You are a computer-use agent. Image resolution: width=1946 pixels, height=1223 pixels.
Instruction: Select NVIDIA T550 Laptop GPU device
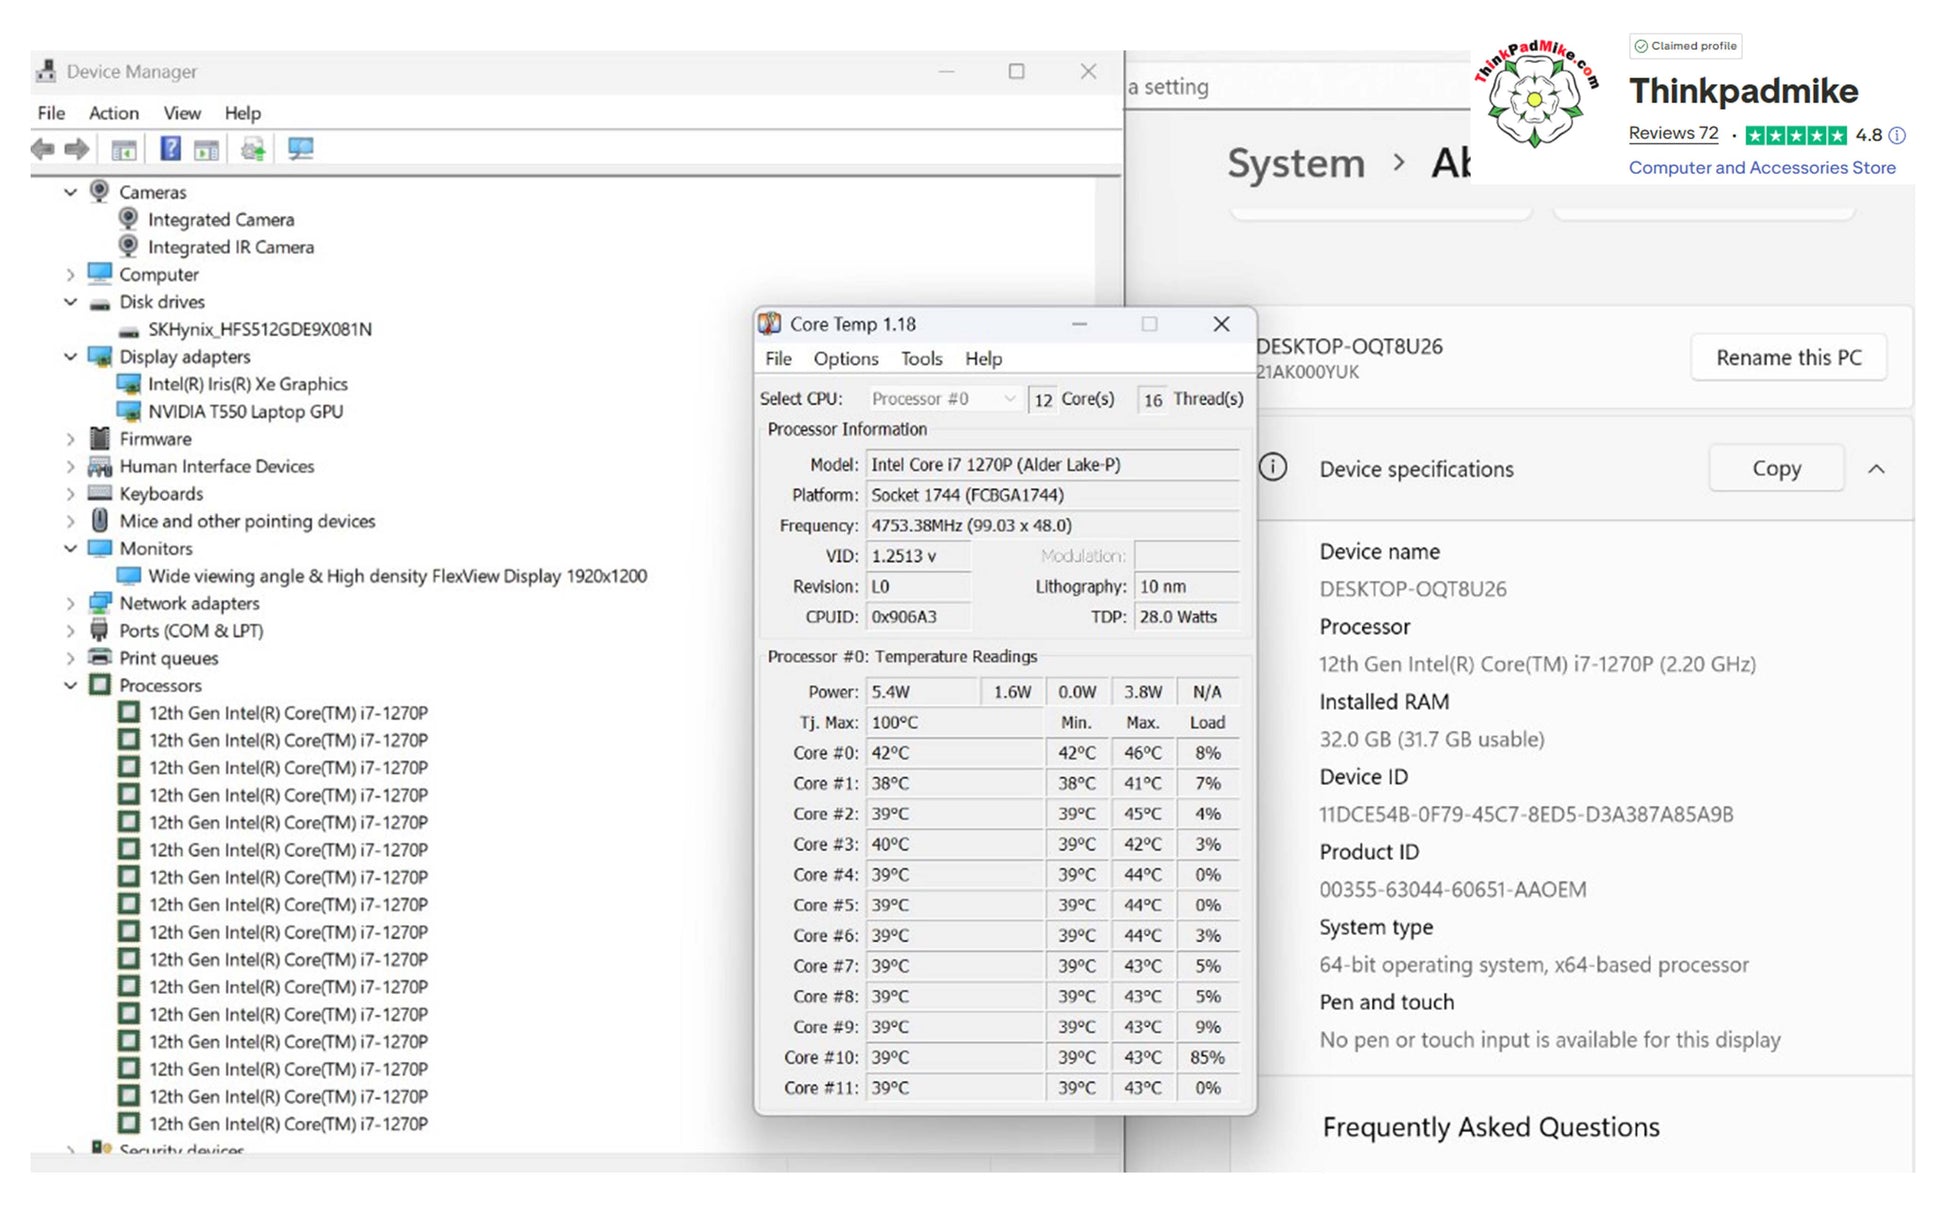click(x=245, y=412)
